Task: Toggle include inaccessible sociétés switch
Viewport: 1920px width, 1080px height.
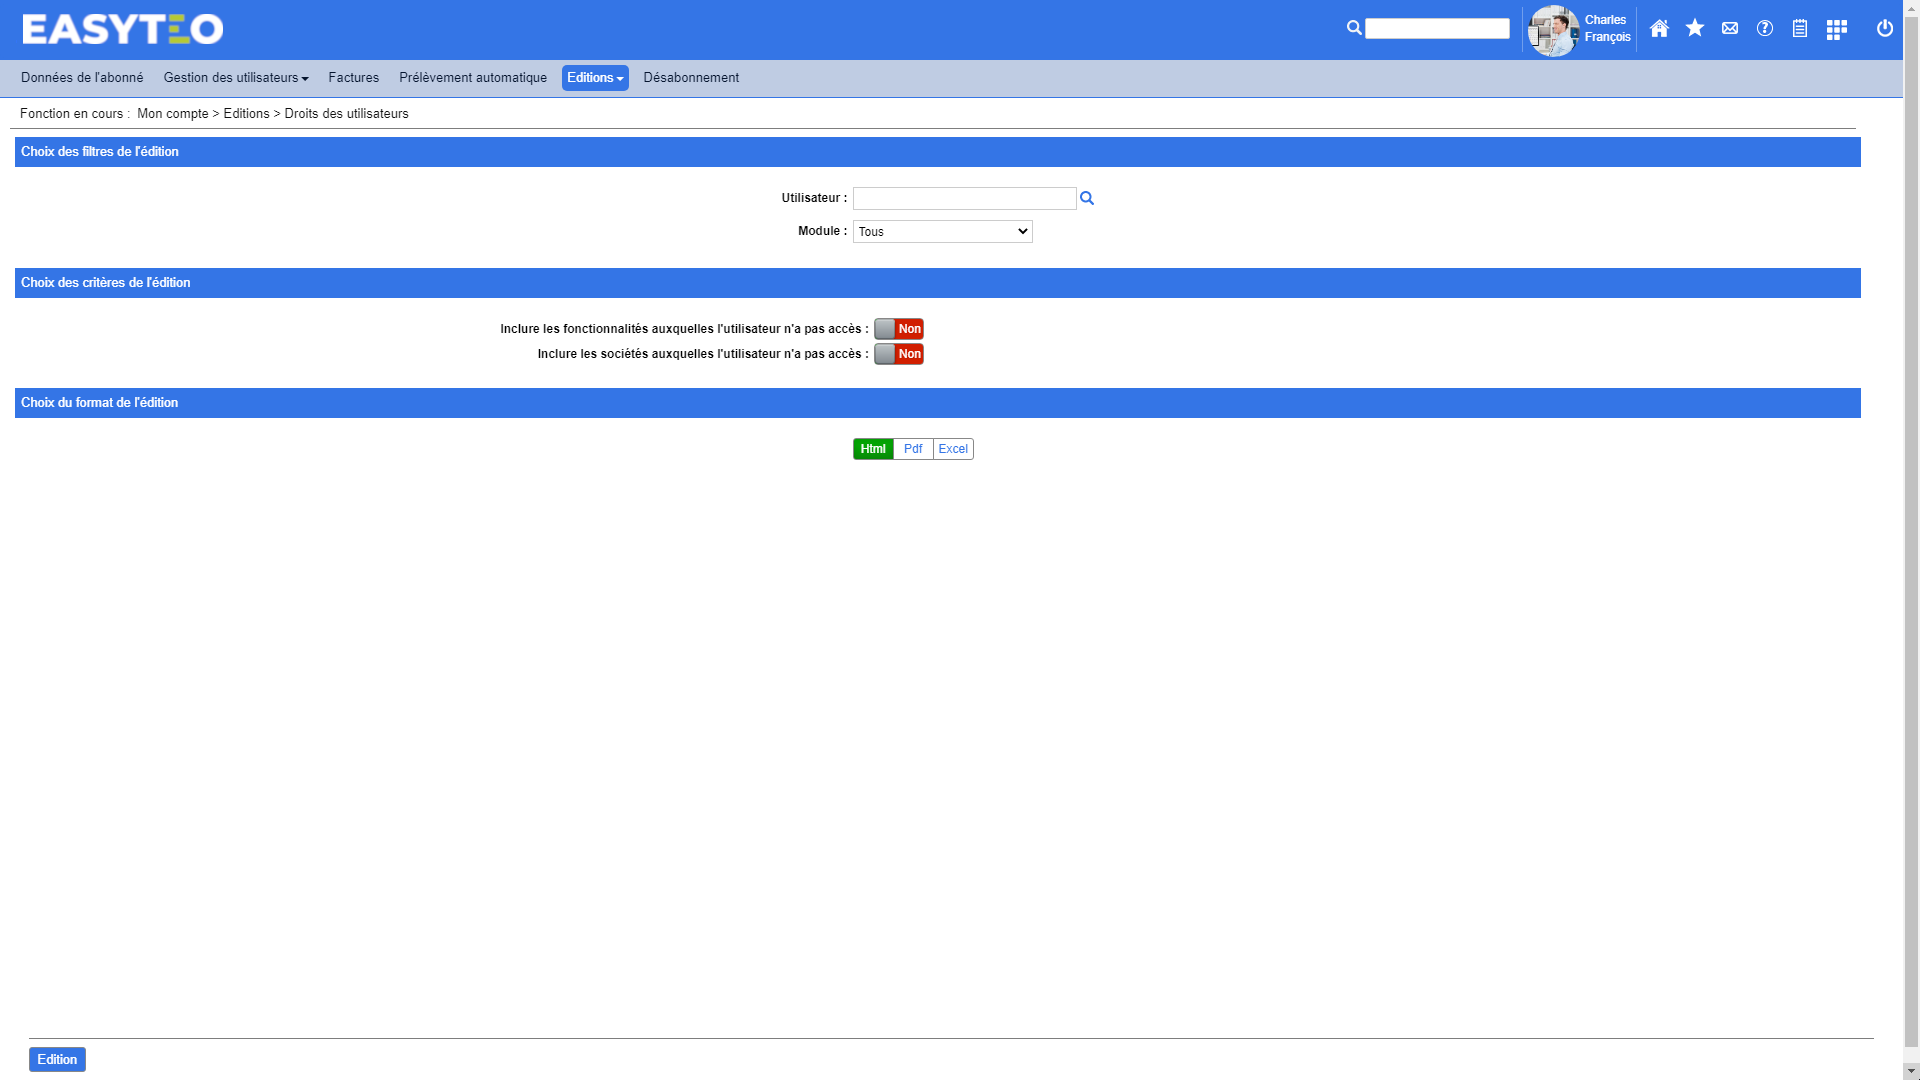Action: coord(898,354)
